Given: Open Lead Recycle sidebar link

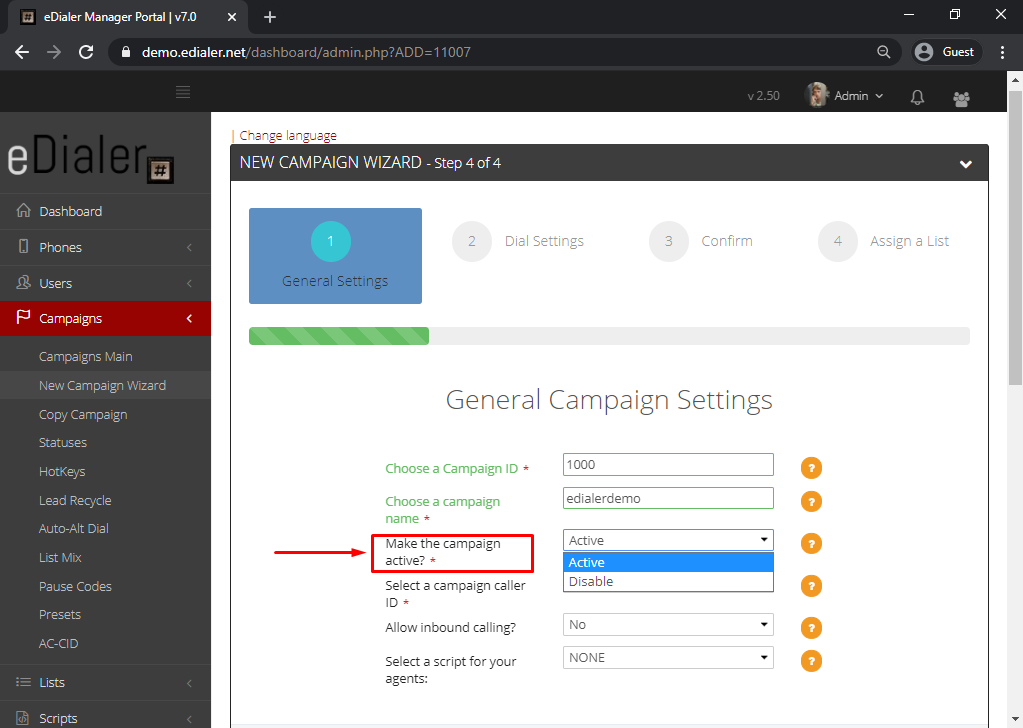Looking at the screenshot, I should [x=75, y=500].
